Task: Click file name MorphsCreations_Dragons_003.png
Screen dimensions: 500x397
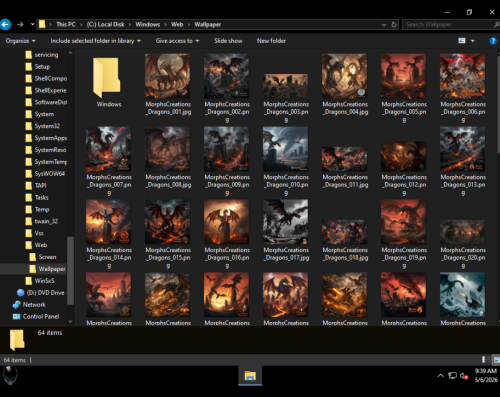Action: point(286,112)
